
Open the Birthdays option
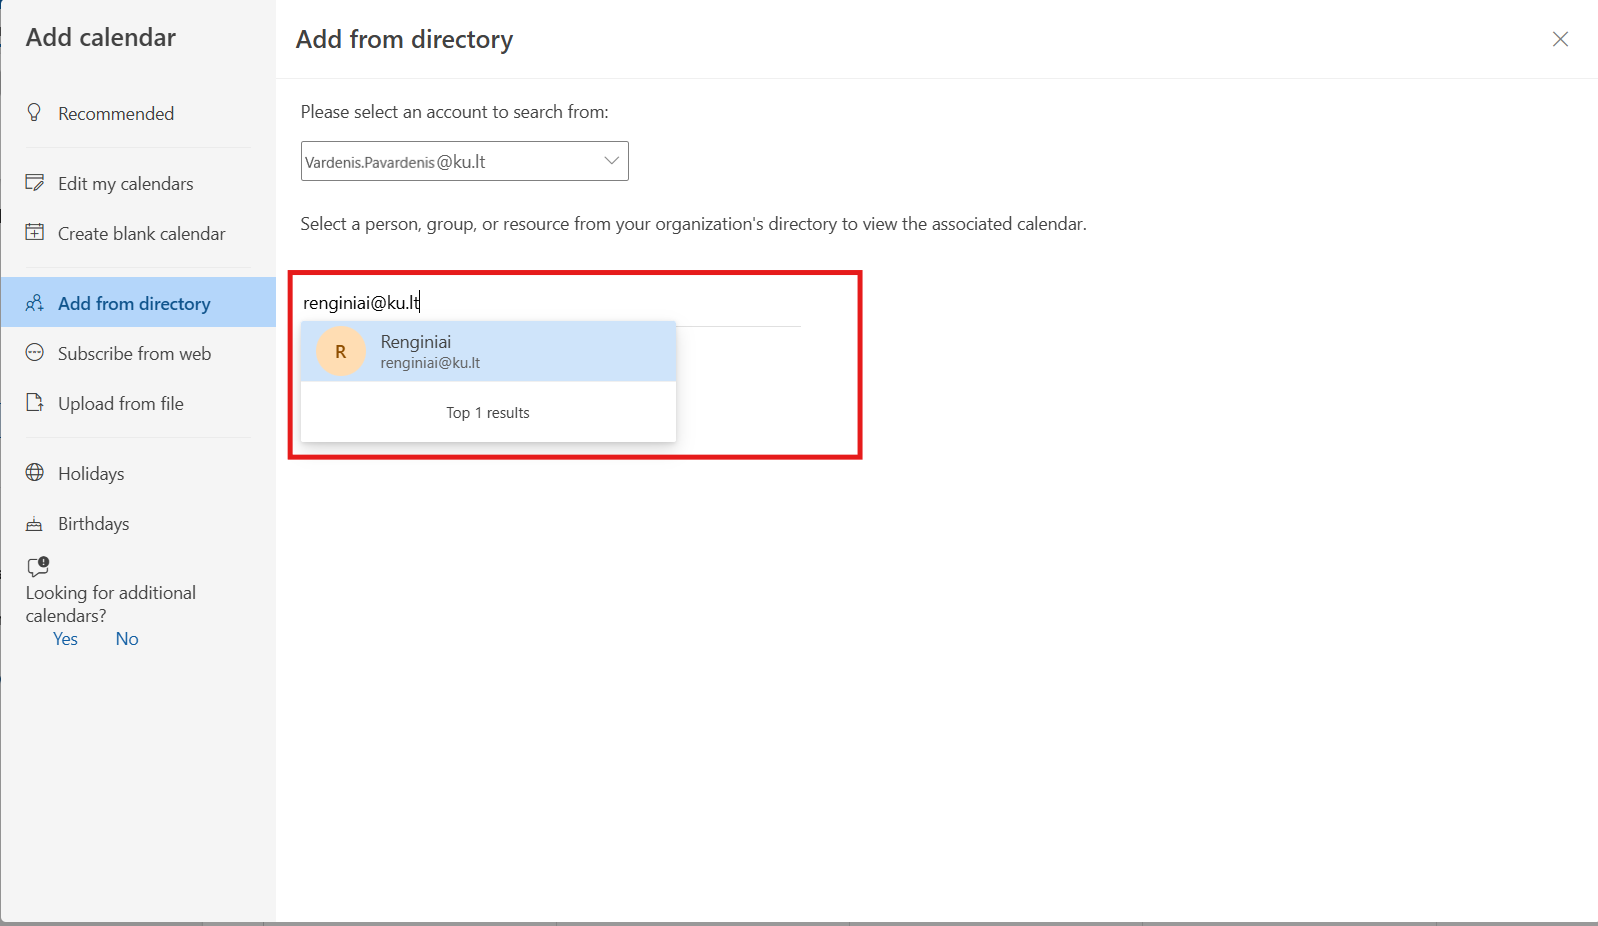[x=138, y=523]
